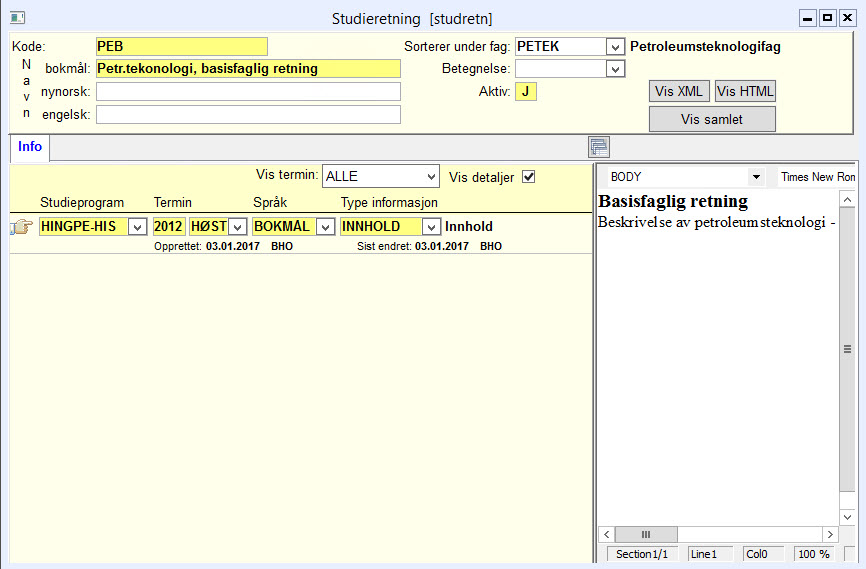Click the Basisfaglig retning heading in the editor
The image size is (866, 569).
(x=673, y=201)
